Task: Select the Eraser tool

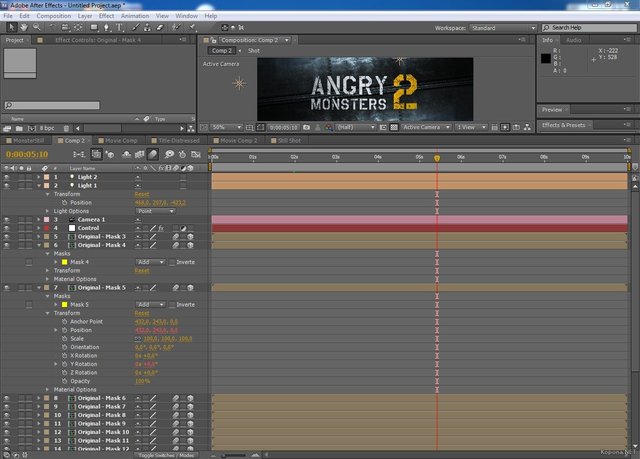Action: [x=160, y=27]
